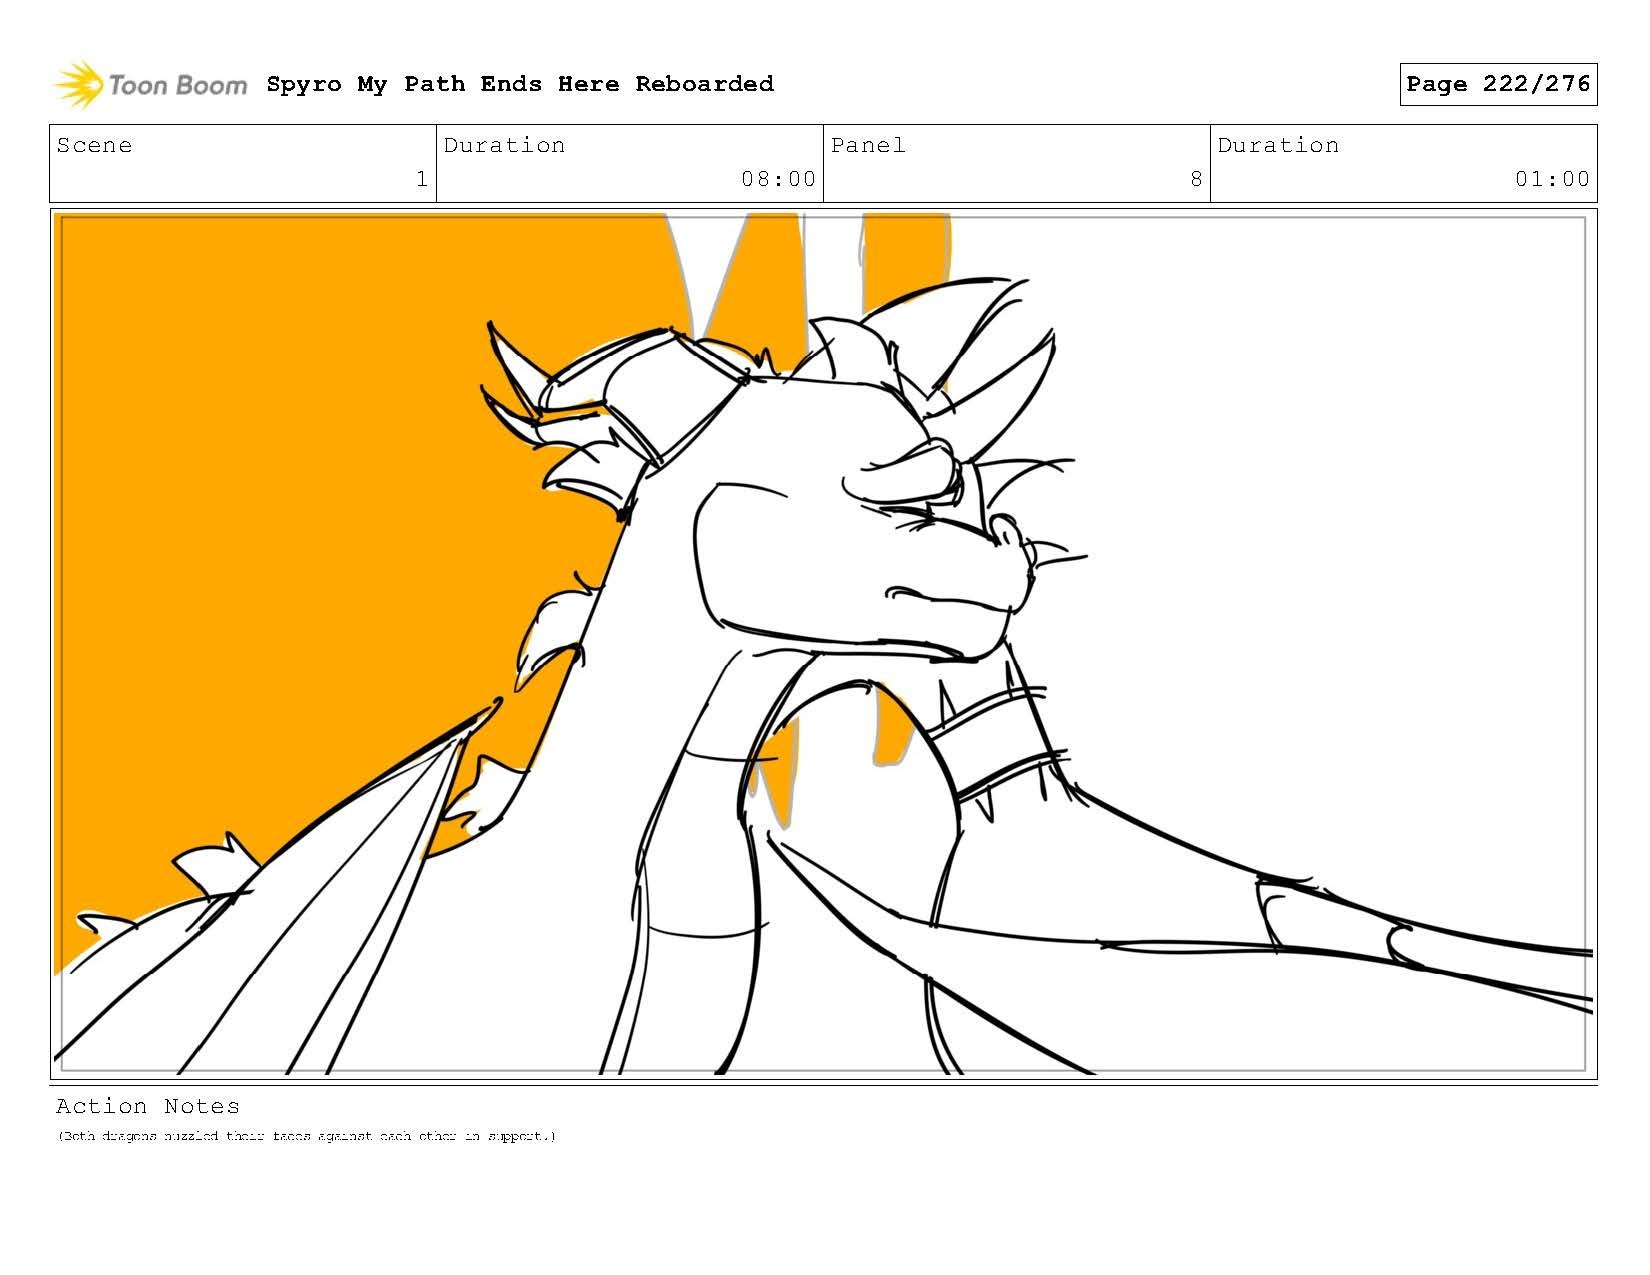Click the storyboard panel drawing of two dragons

click(823, 644)
